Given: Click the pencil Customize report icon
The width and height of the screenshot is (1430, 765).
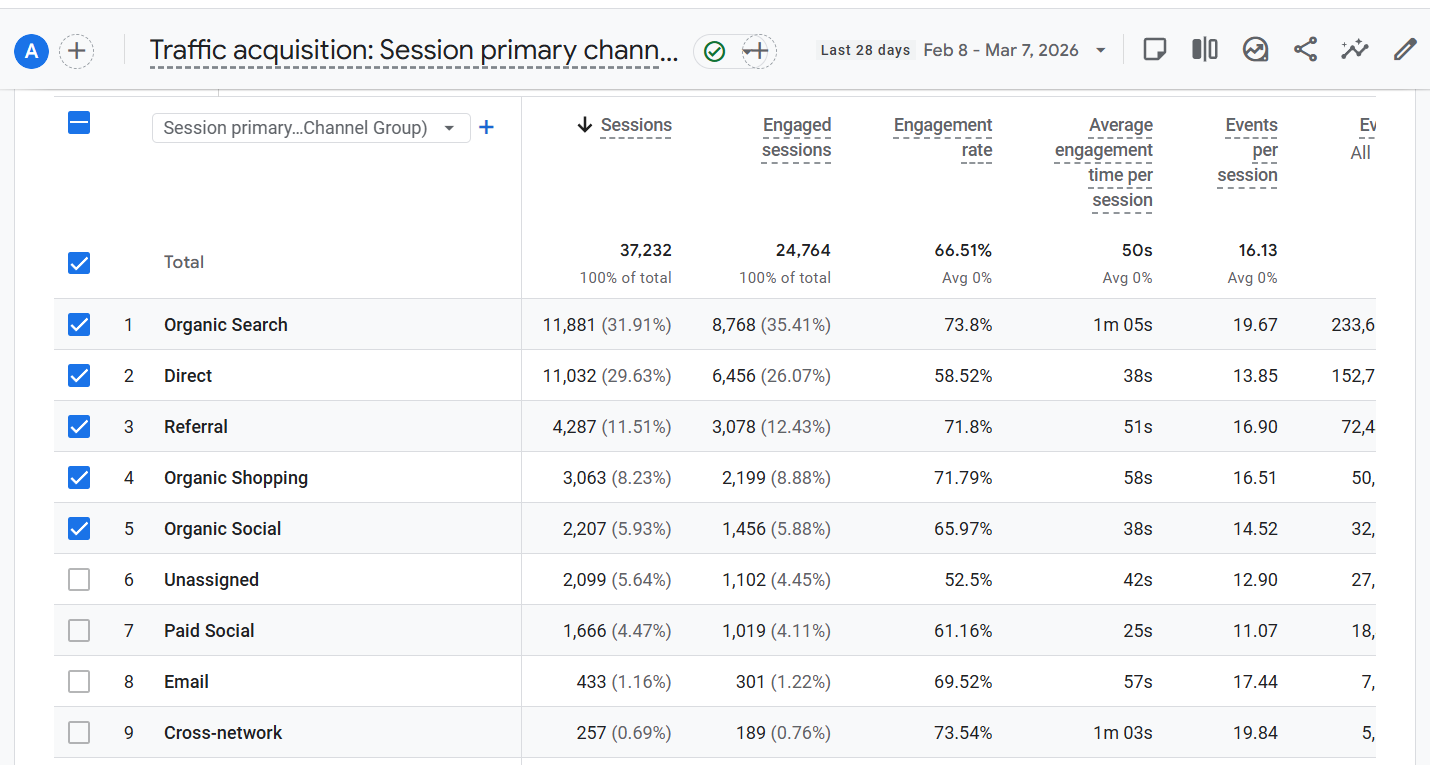Looking at the screenshot, I should (x=1405, y=50).
